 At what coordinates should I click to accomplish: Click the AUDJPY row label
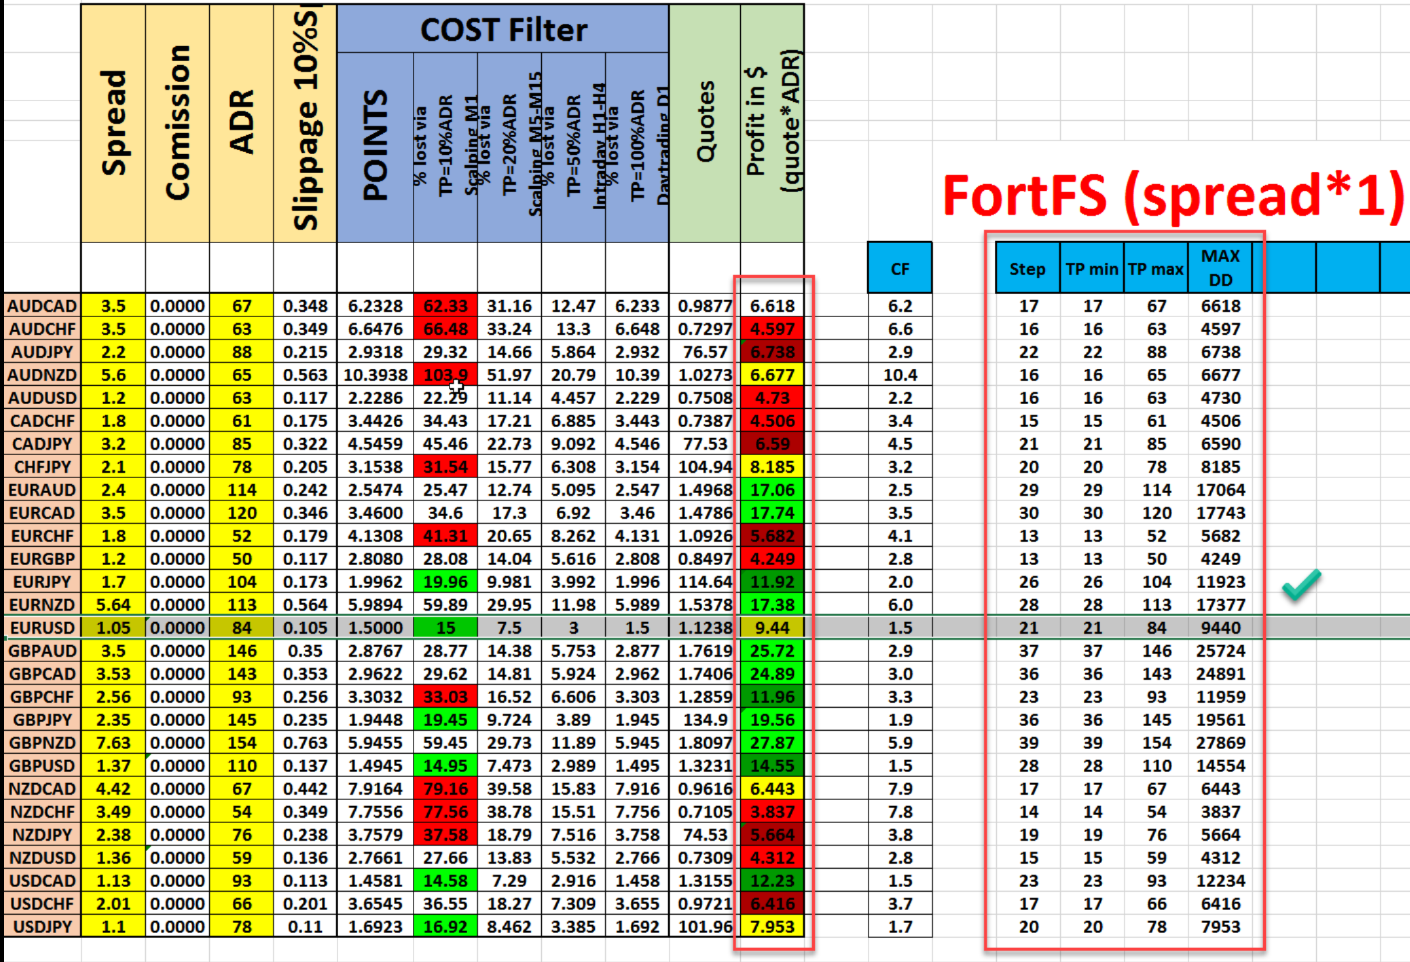click(42, 352)
